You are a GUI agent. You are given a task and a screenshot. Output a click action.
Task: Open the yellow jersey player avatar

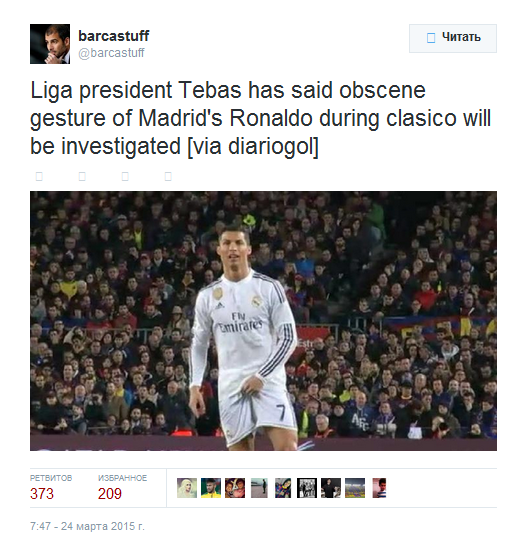pos(211,488)
